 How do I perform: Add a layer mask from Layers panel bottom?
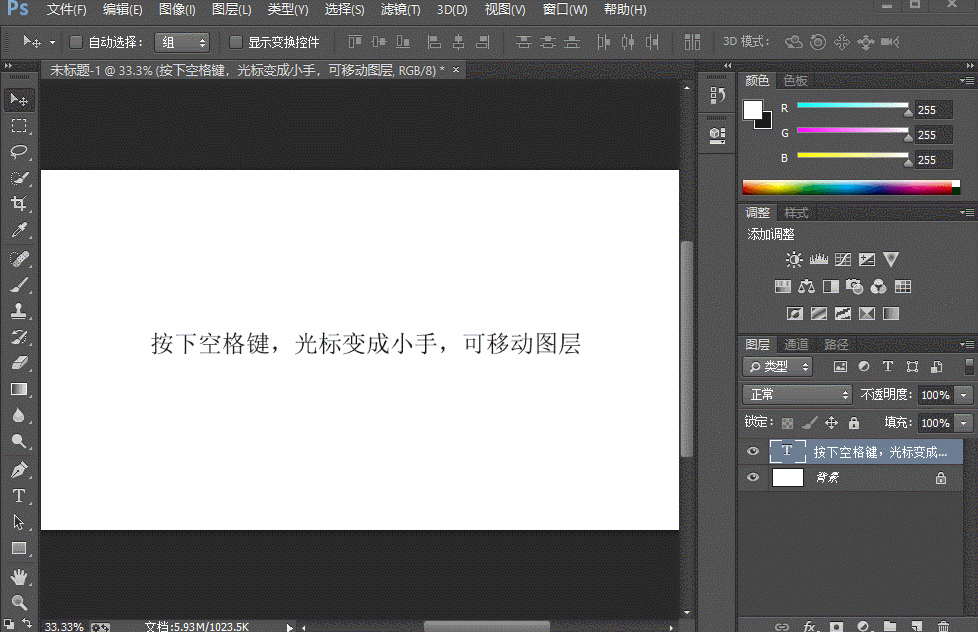[838, 626]
